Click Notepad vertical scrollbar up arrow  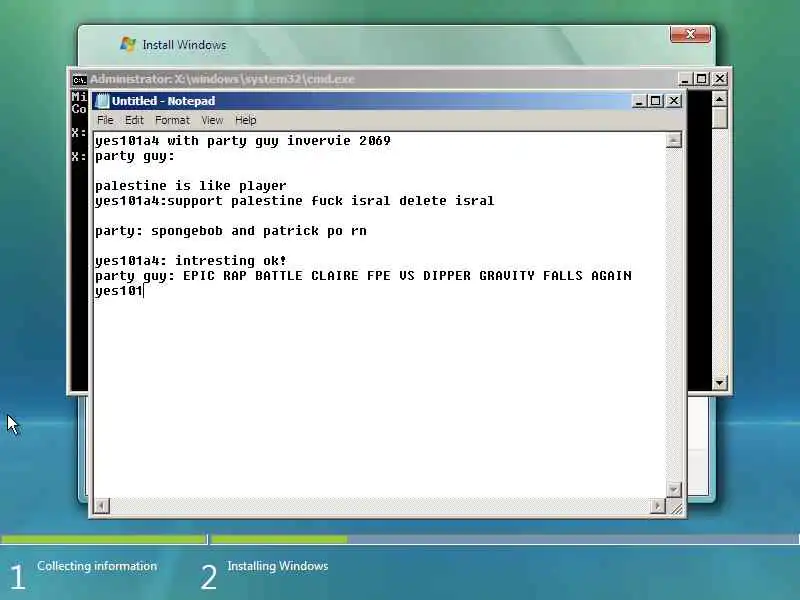pos(673,140)
